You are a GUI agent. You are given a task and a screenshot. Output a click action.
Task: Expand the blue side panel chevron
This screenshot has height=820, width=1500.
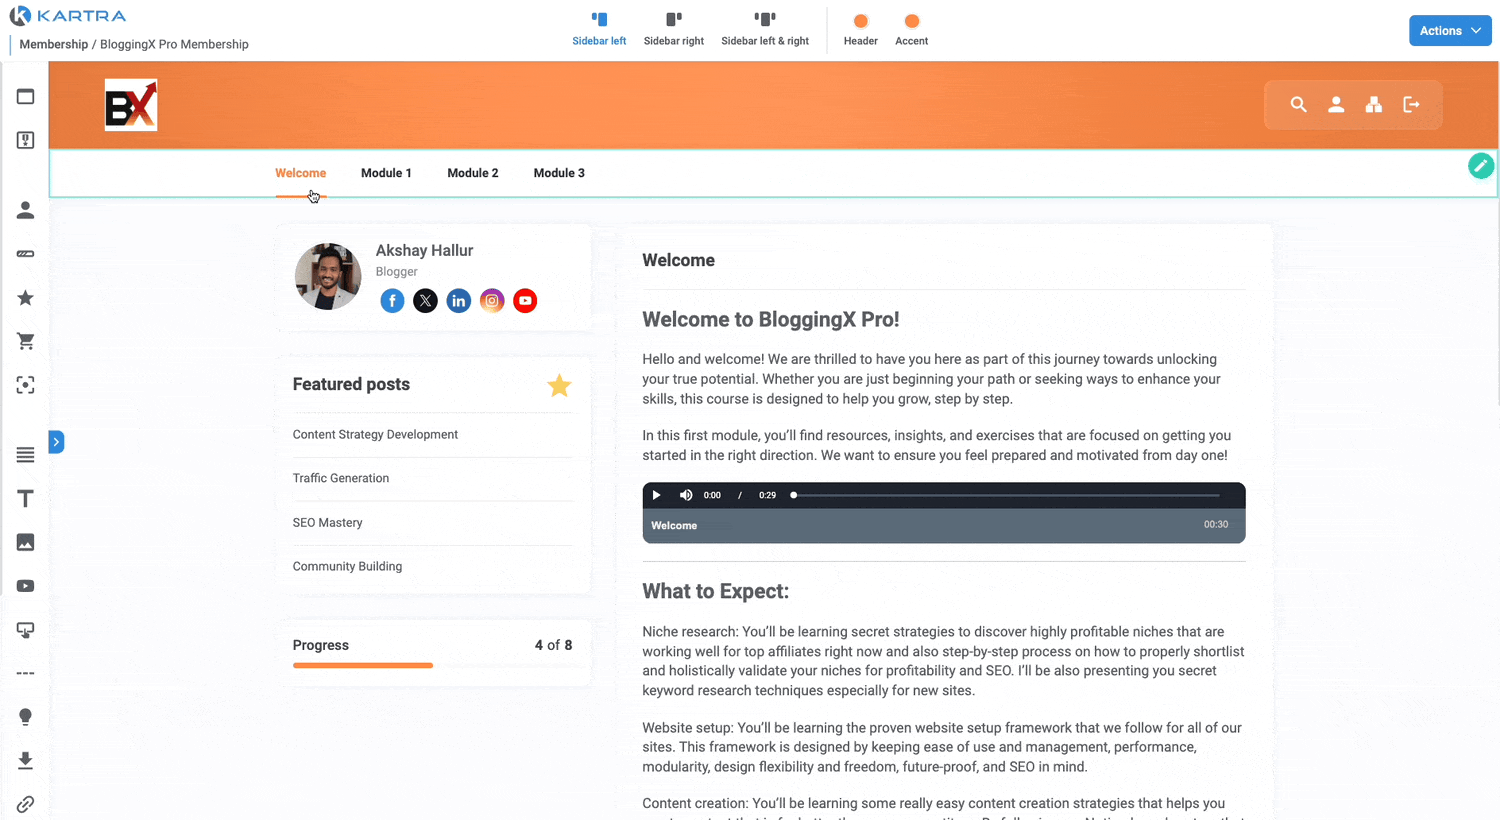point(57,442)
